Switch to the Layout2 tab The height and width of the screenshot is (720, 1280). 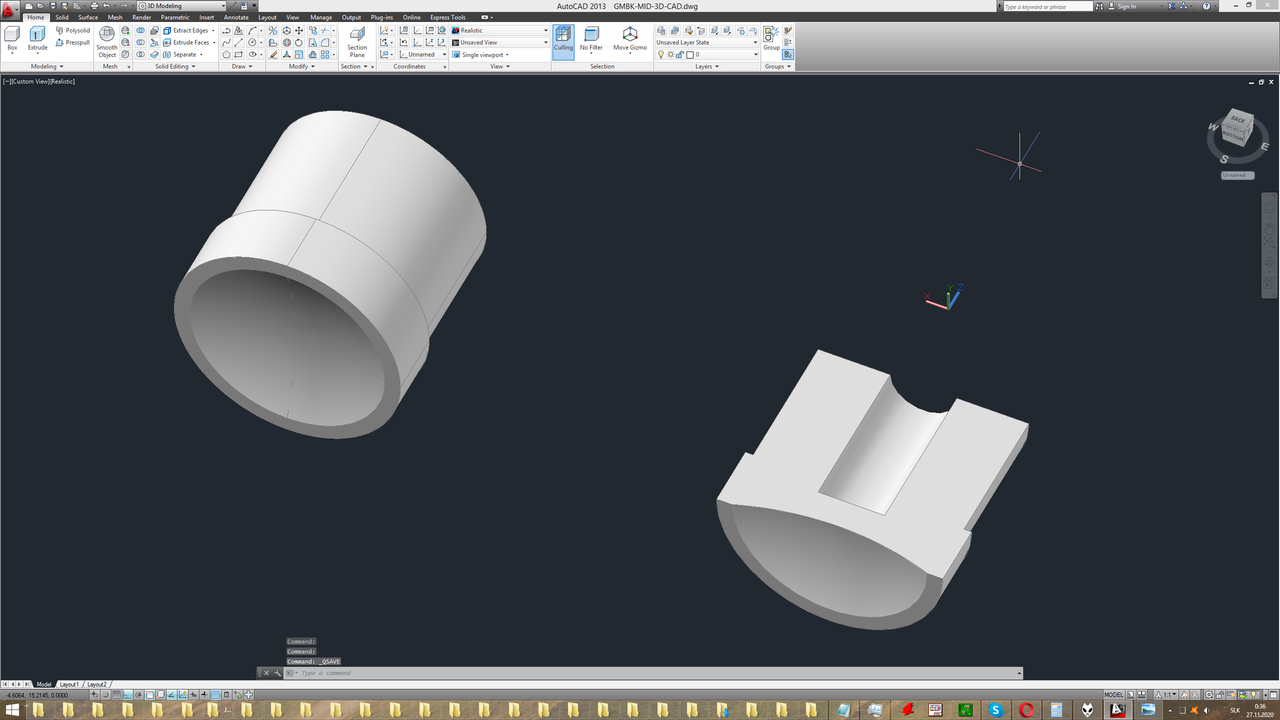point(96,684)
